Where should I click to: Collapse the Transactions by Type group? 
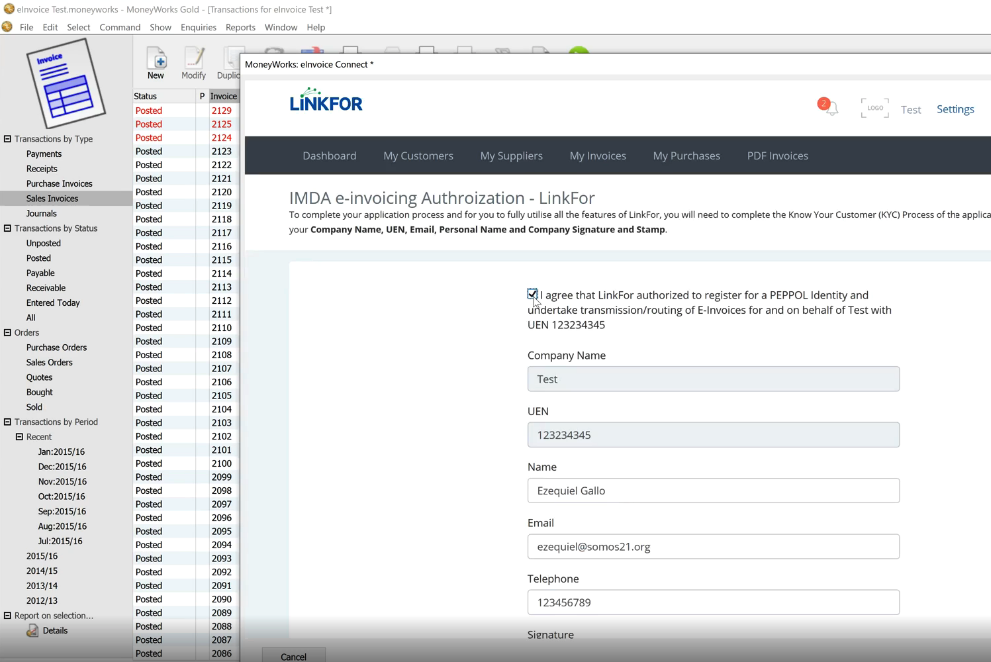point(8,138)
